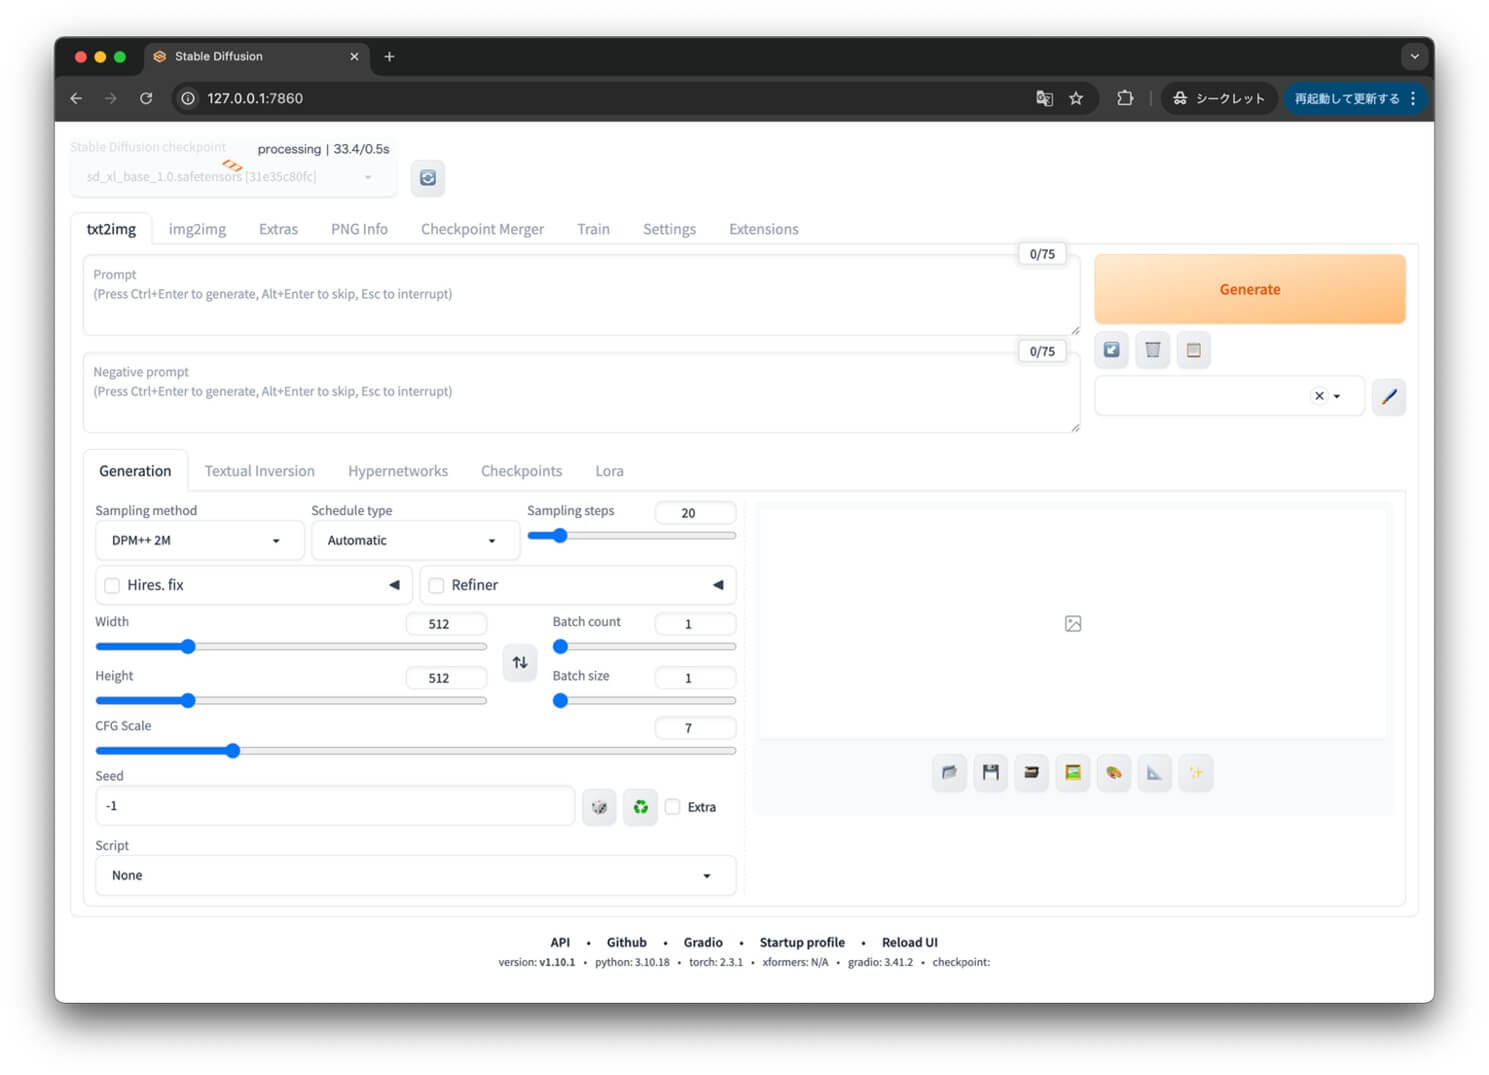Click the Reload UI link
This screenshot has width=1489, height=1075.
[x=910, y=943]
